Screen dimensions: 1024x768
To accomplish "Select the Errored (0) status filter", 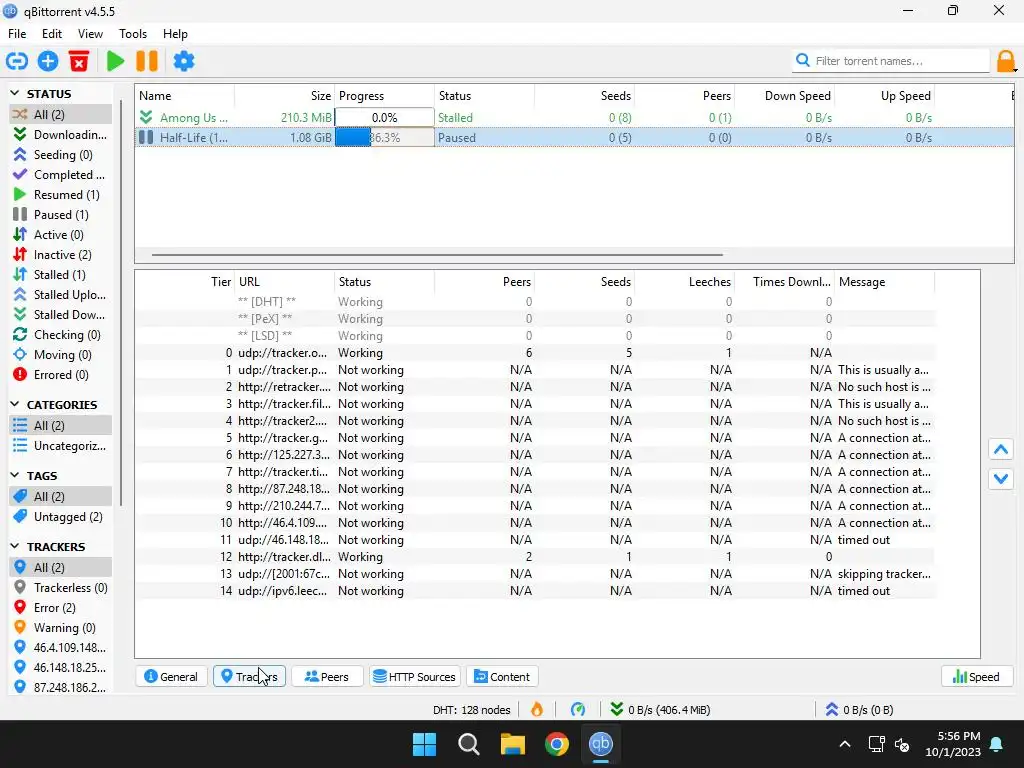I will [x=61, y=375].
